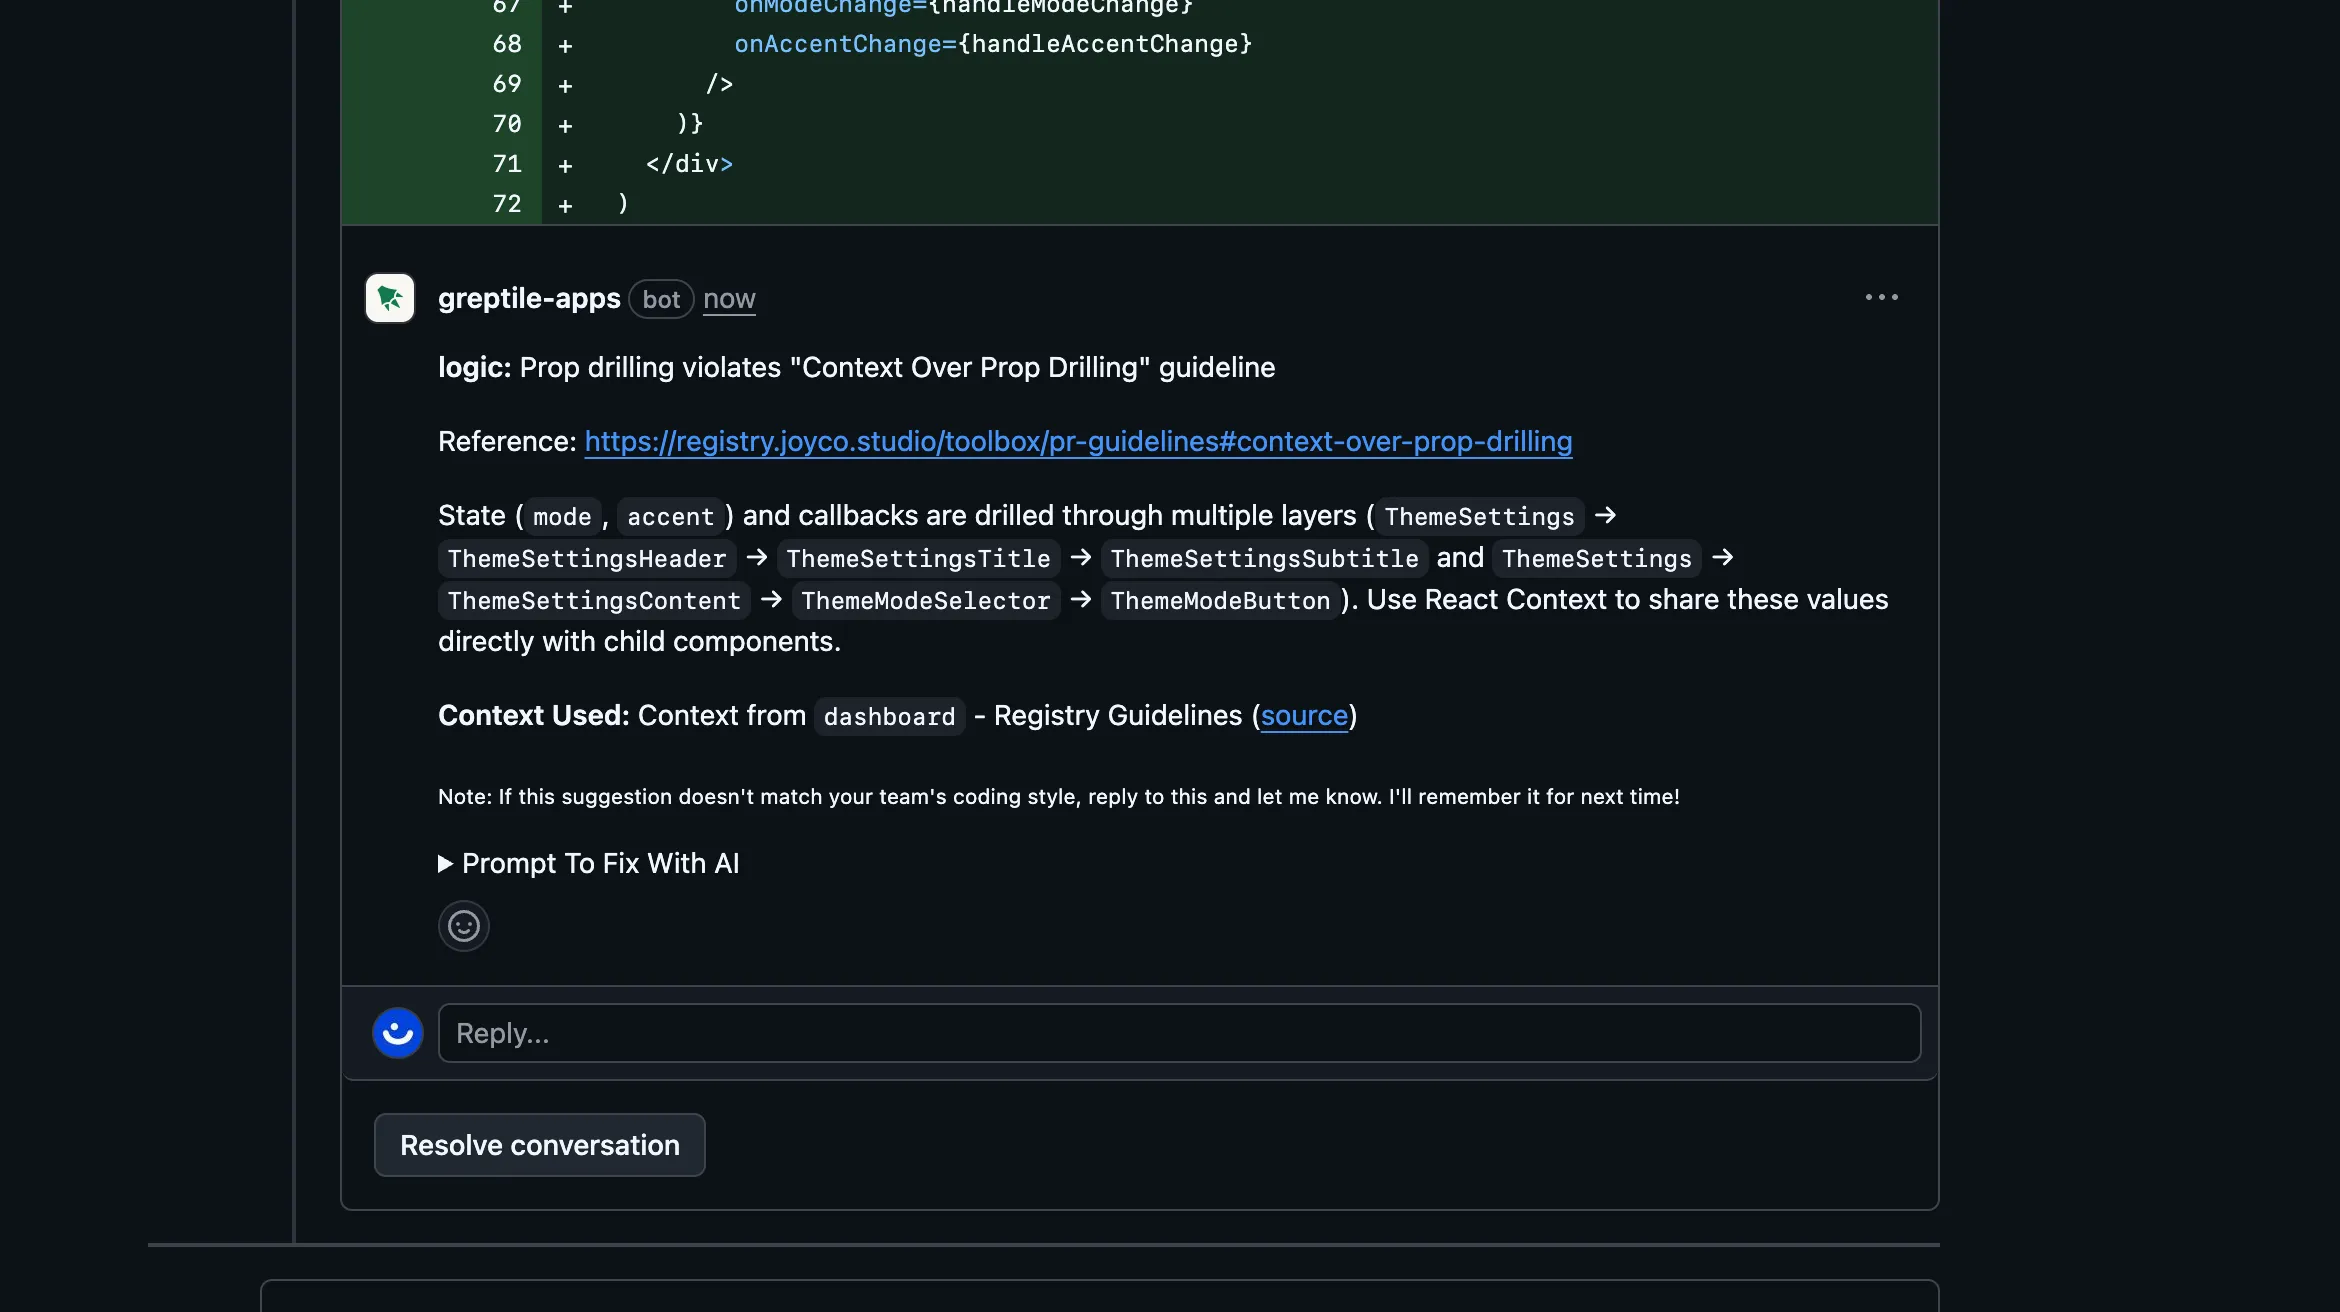Add an emoji reaction with the smiley button
The height and width of the screenshot is (1312, 2340).
(x=463, y=926)
